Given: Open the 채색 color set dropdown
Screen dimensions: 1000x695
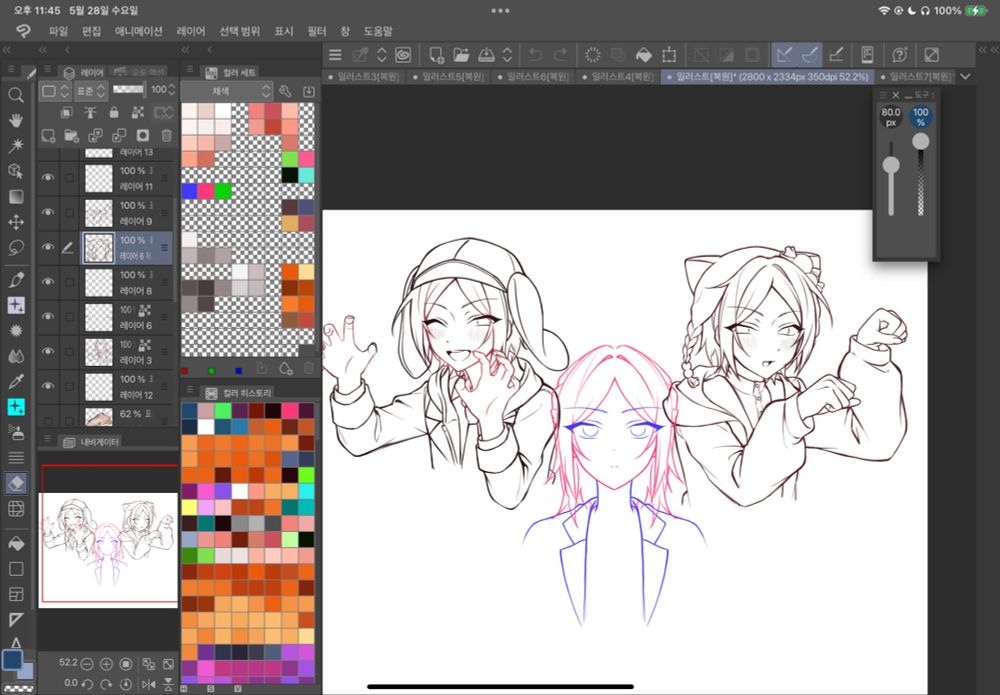Looking at the screenshot, I should pyautogui.click(x=229, y=91).
